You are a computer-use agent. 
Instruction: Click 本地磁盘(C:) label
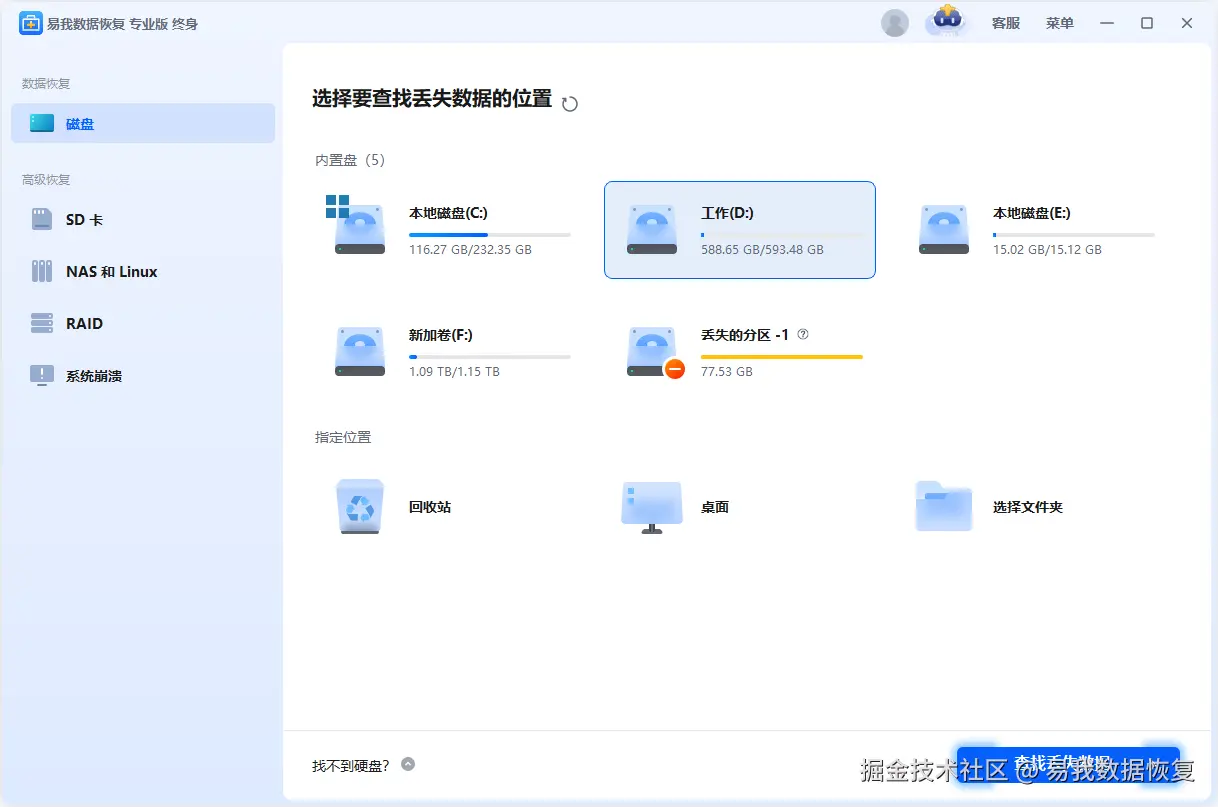(448, 213)
